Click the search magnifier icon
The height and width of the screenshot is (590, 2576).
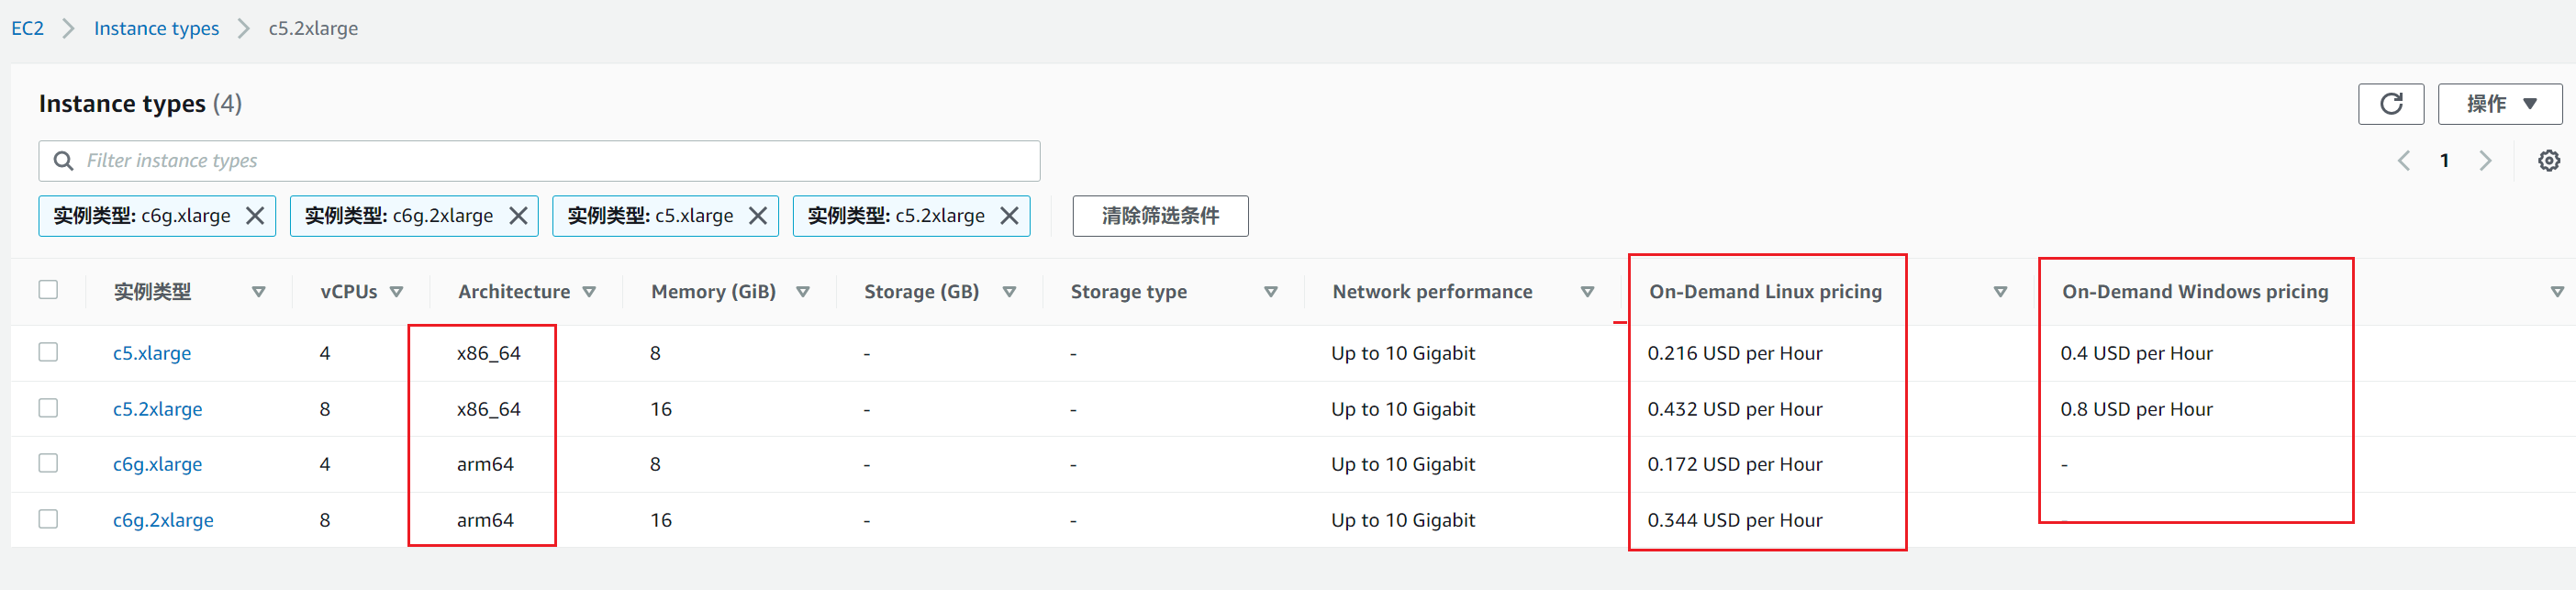(63, 160)
